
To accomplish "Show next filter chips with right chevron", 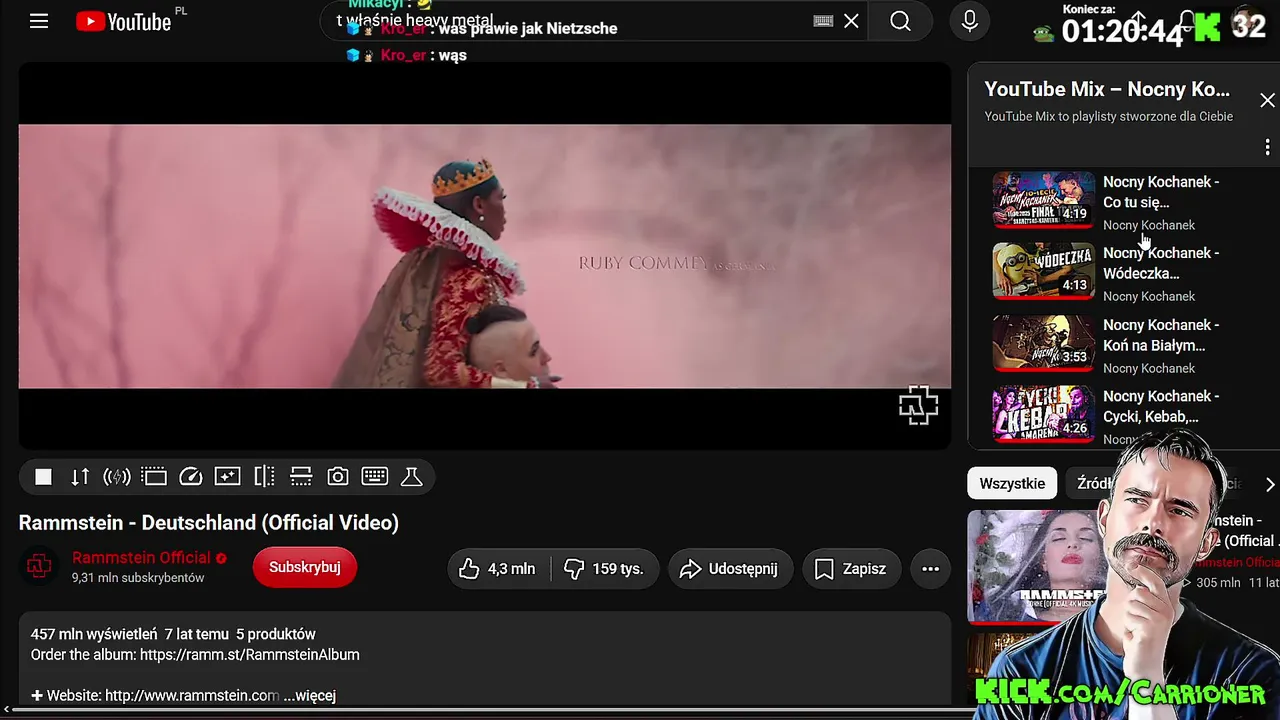I will tap(1270, 484).
